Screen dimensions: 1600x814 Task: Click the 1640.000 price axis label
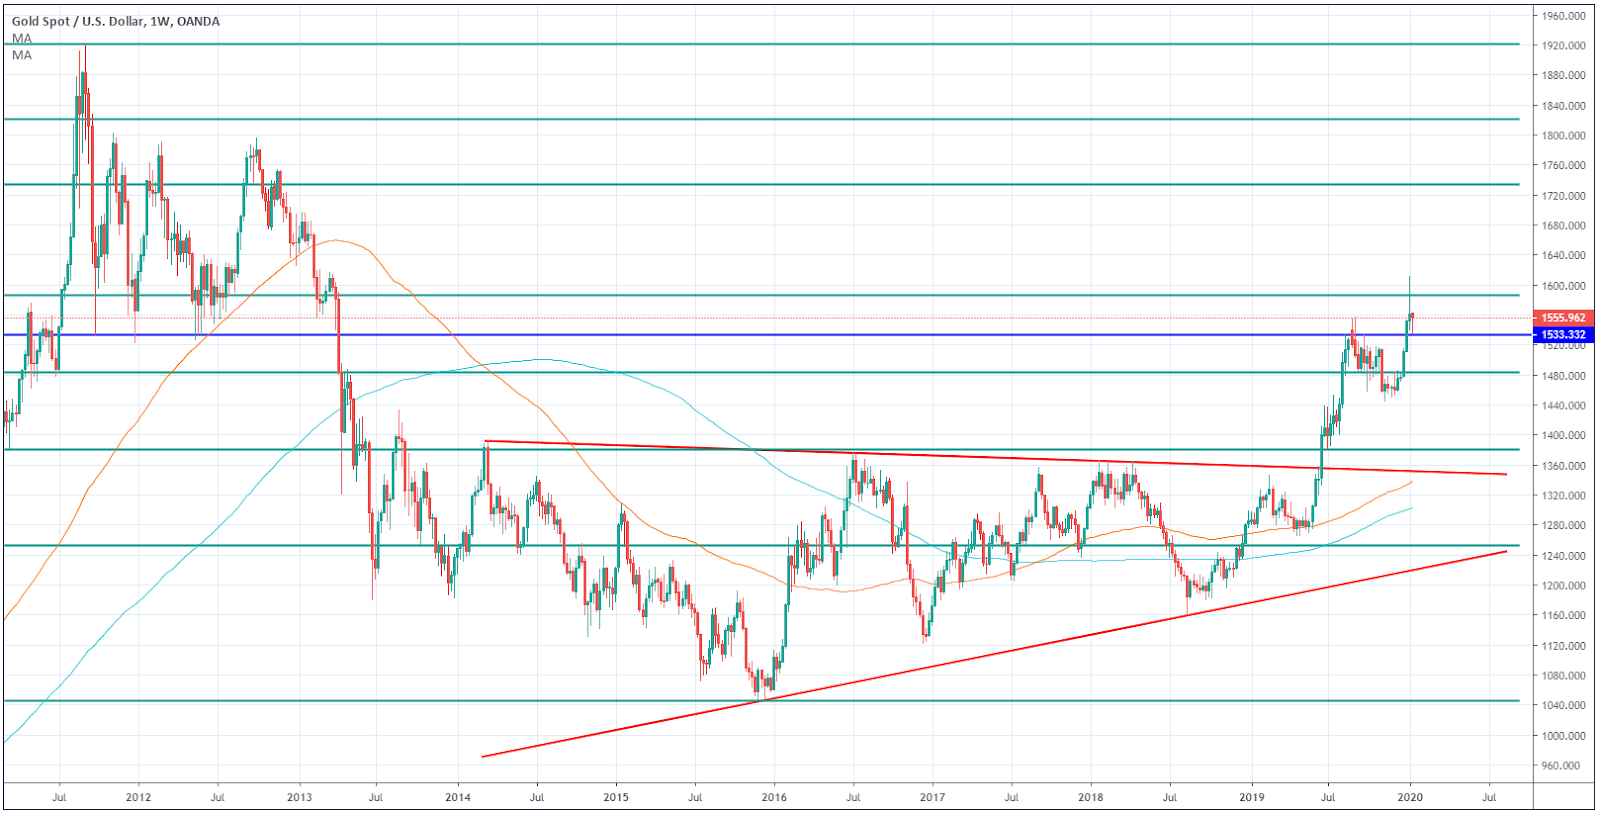tap(1563, 256)
